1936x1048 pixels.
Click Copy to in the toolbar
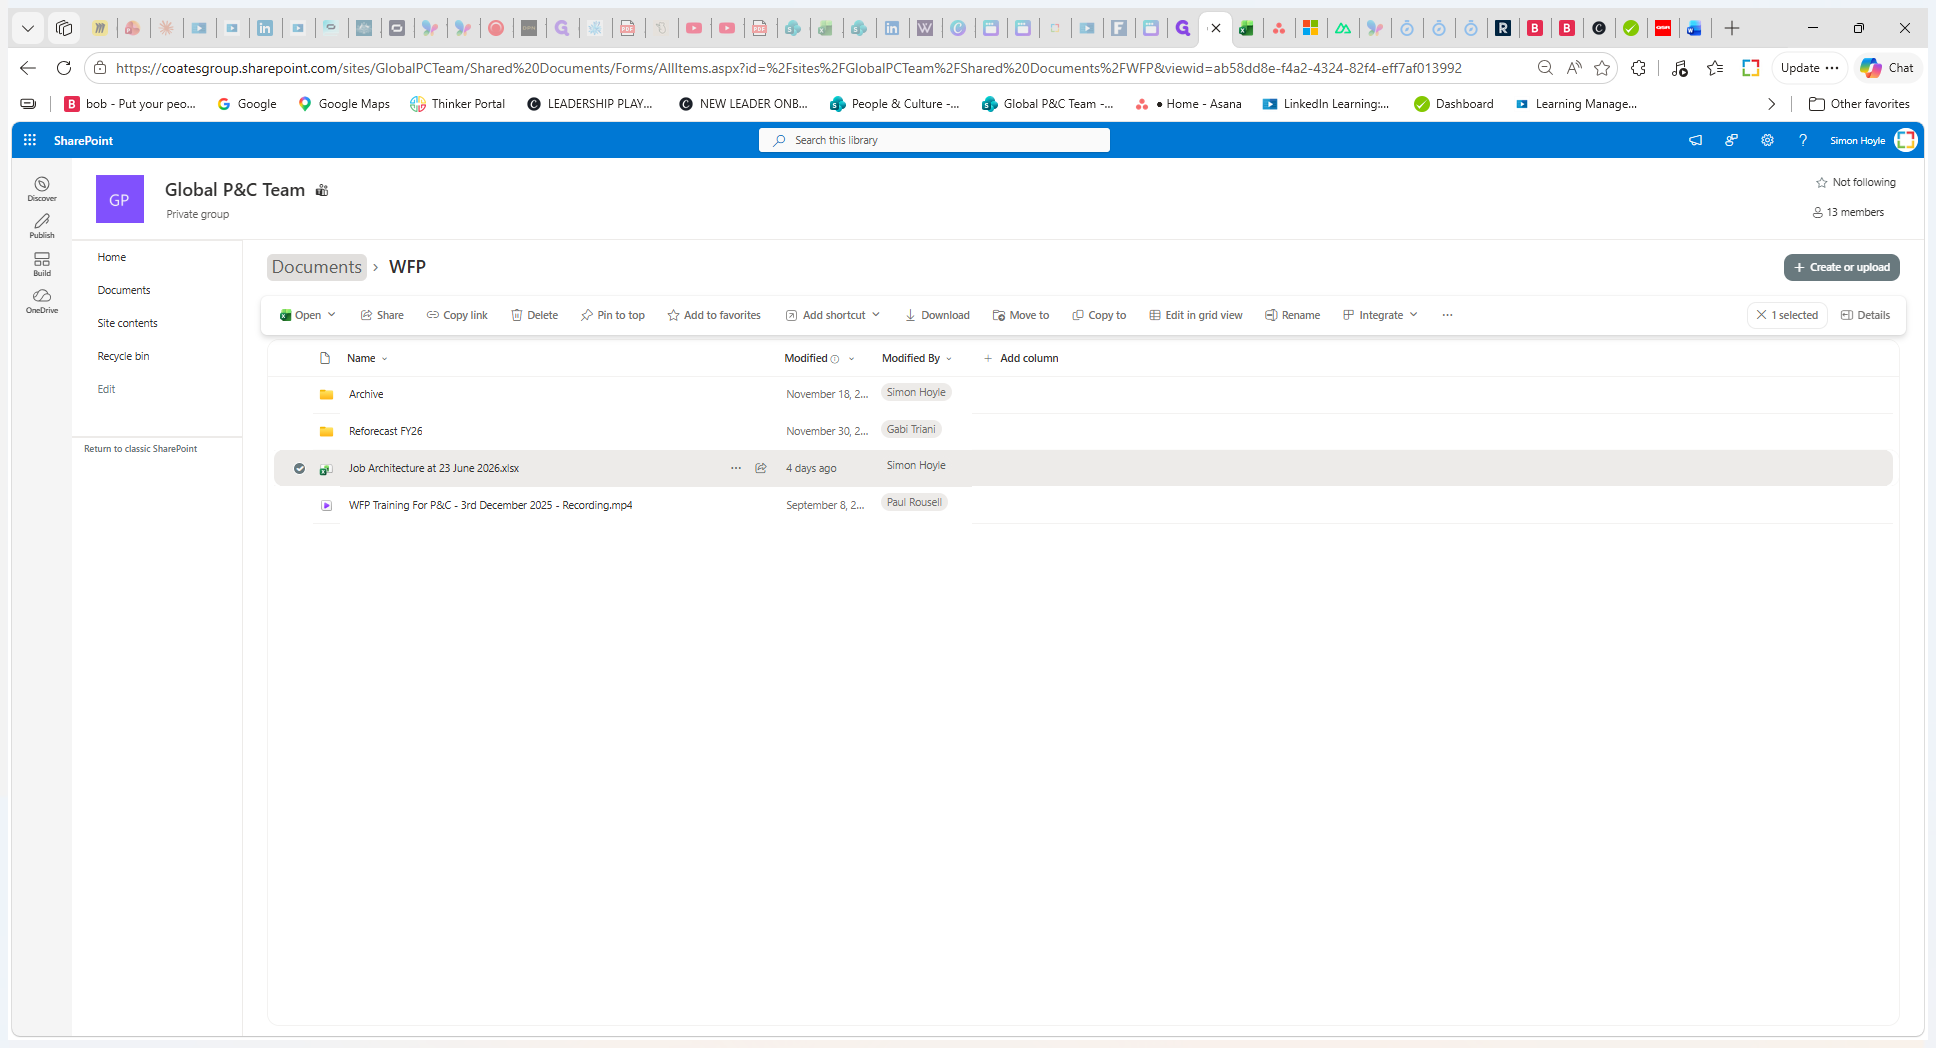(1099, 315)
